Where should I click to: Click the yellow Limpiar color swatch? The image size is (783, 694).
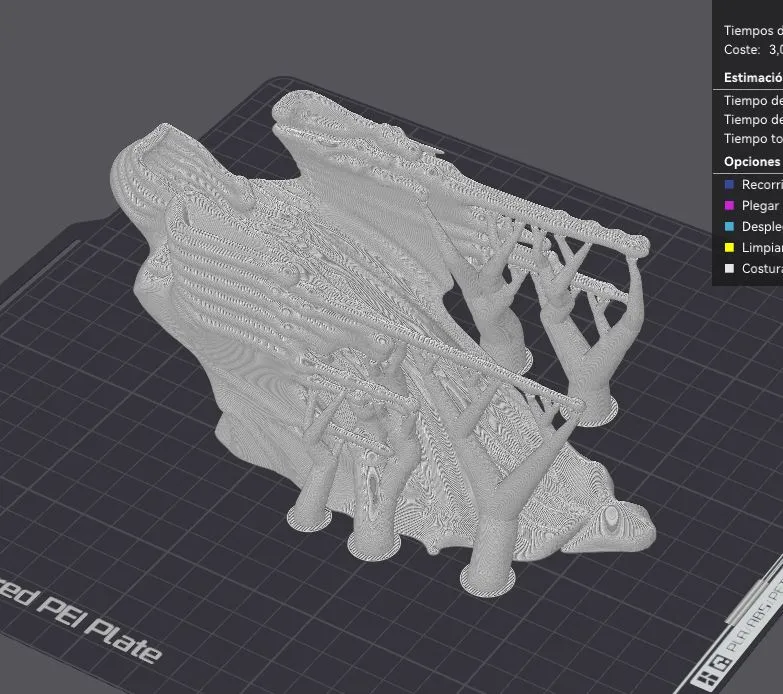coord(729,248)
